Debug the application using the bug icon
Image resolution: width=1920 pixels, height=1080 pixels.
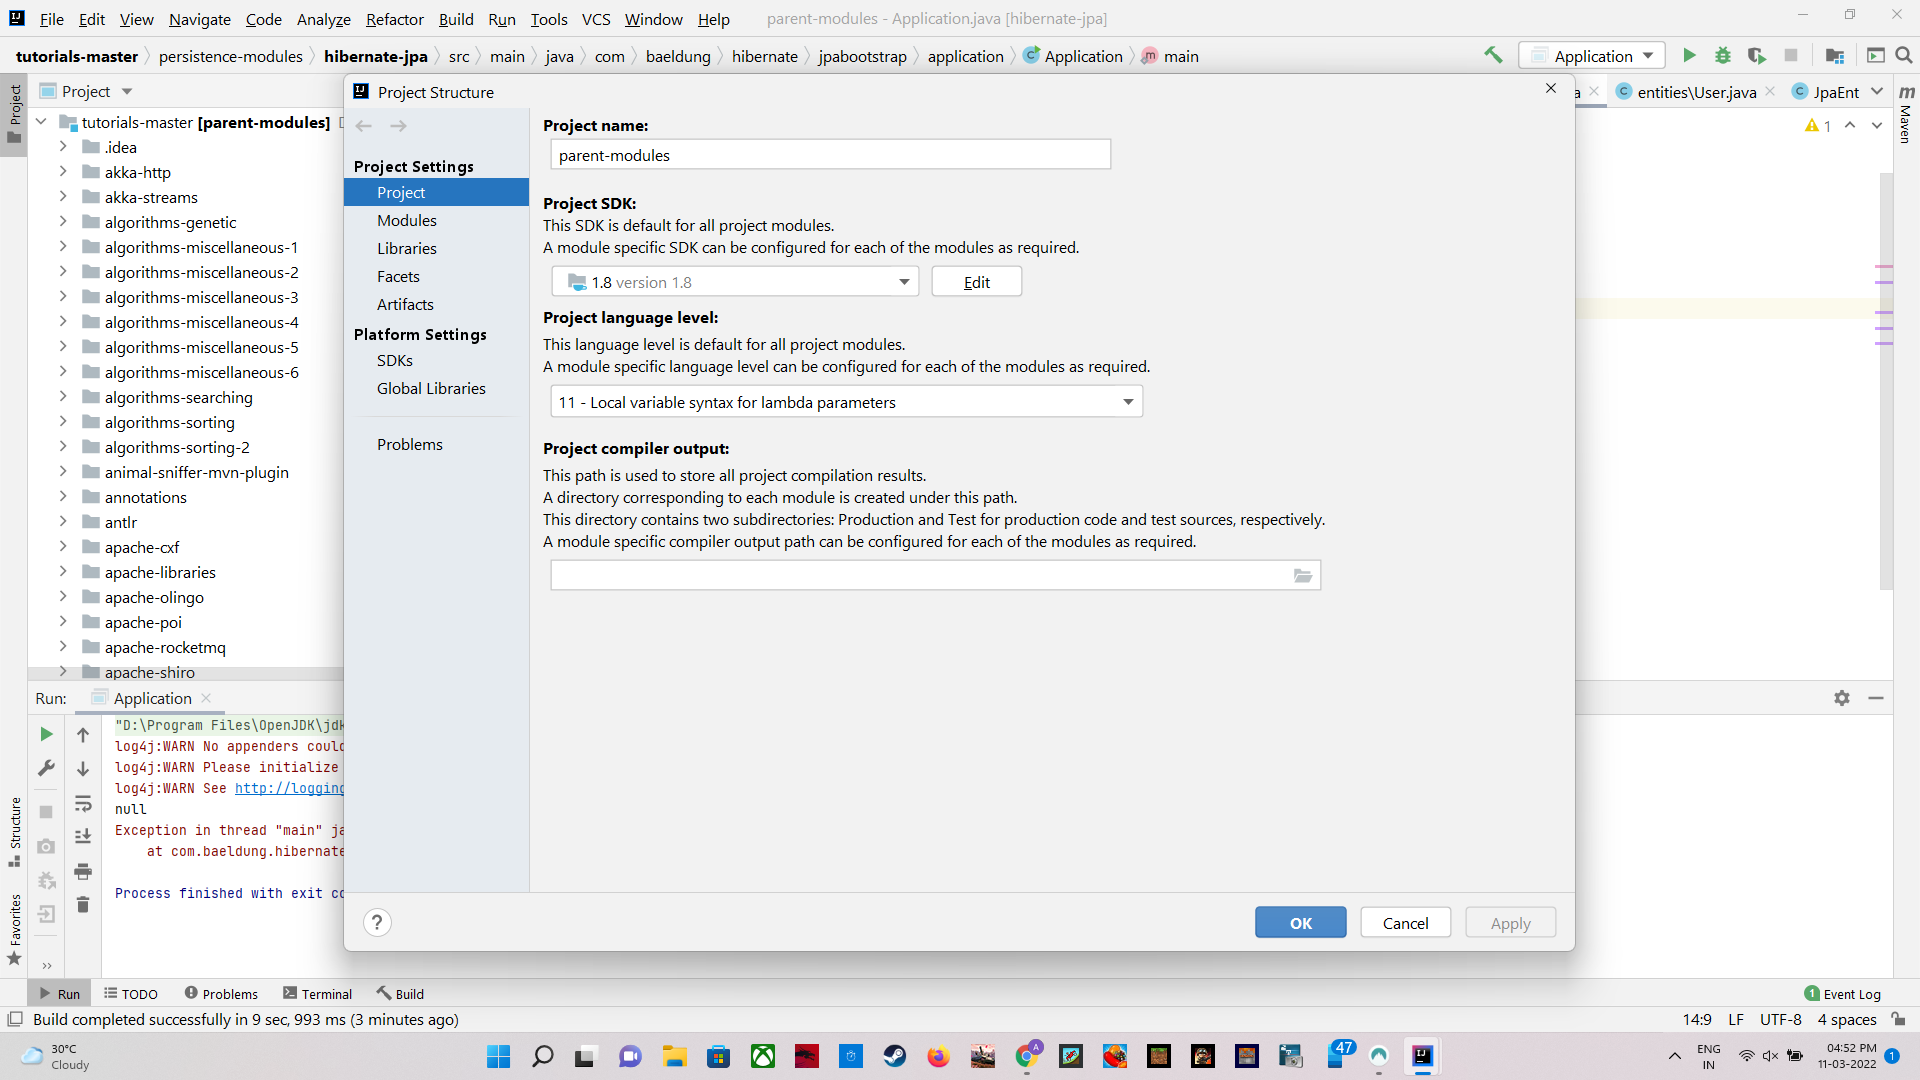(1723, 55)
